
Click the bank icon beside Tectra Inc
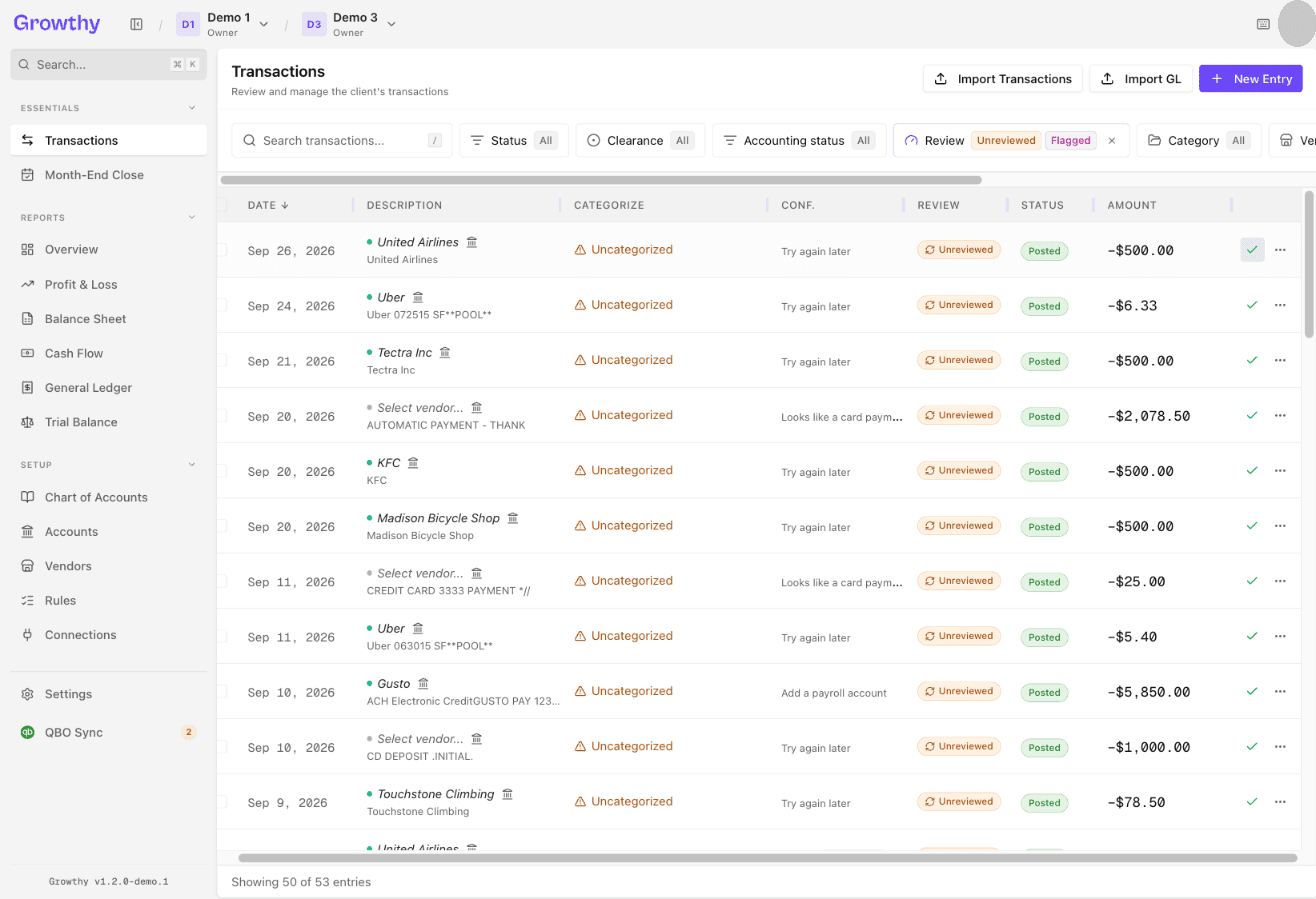point(445,352)
